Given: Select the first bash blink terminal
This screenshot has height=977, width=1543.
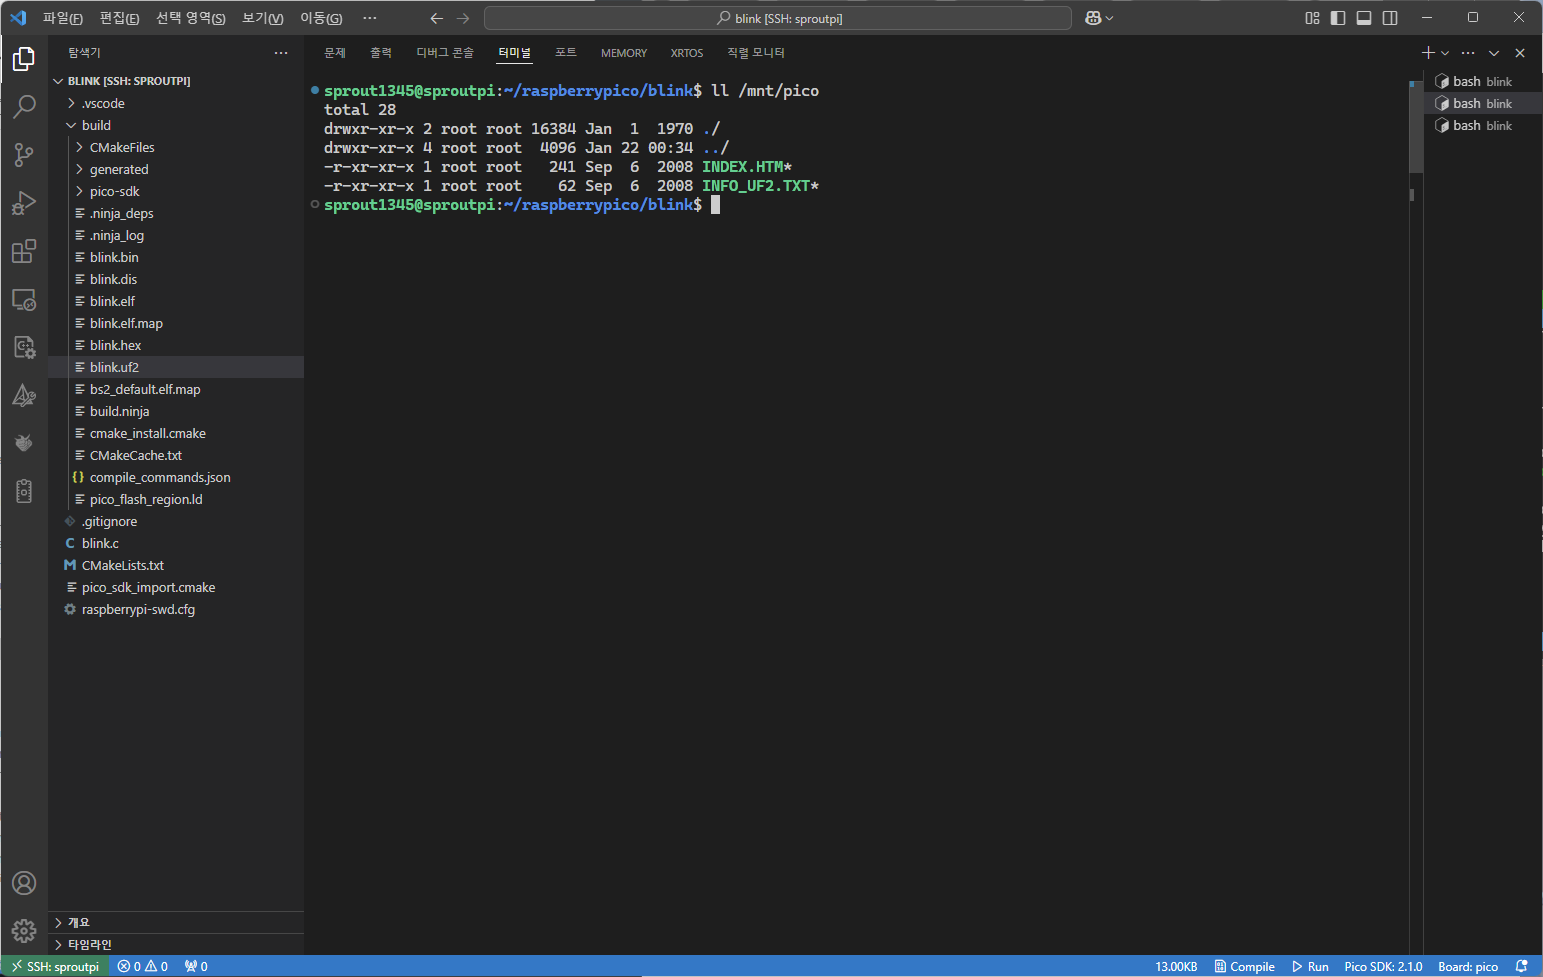Looking at the screenshot, I should tap(1483, 81).
